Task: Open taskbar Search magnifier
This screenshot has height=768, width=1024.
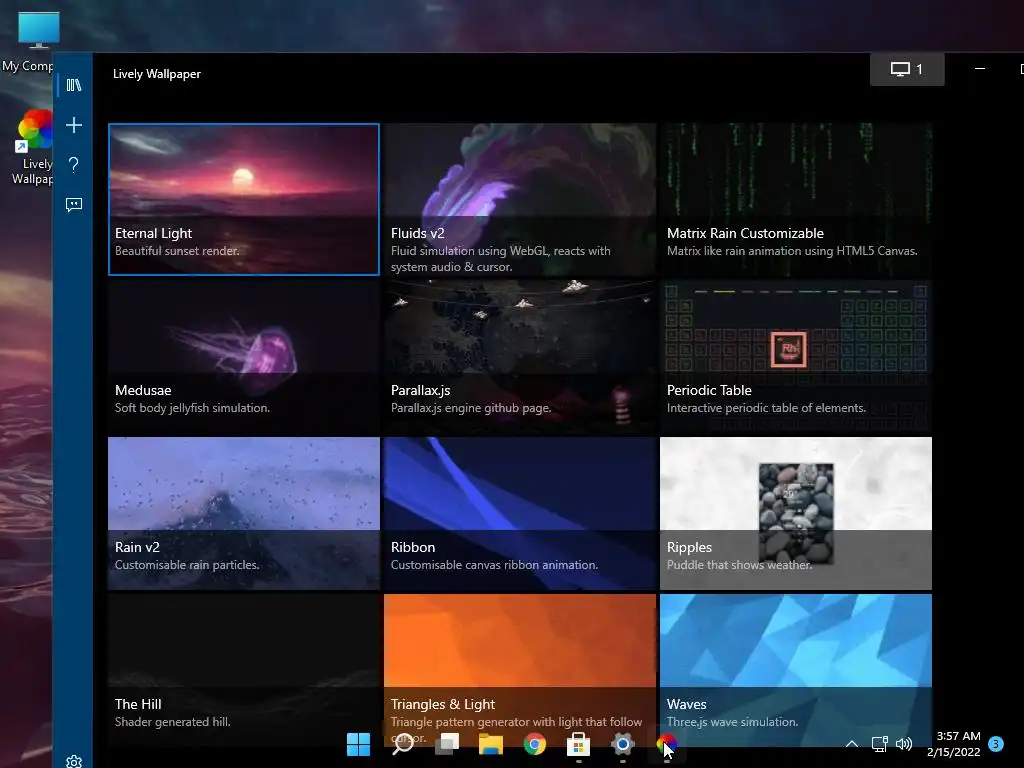Action: click(402, 744)
